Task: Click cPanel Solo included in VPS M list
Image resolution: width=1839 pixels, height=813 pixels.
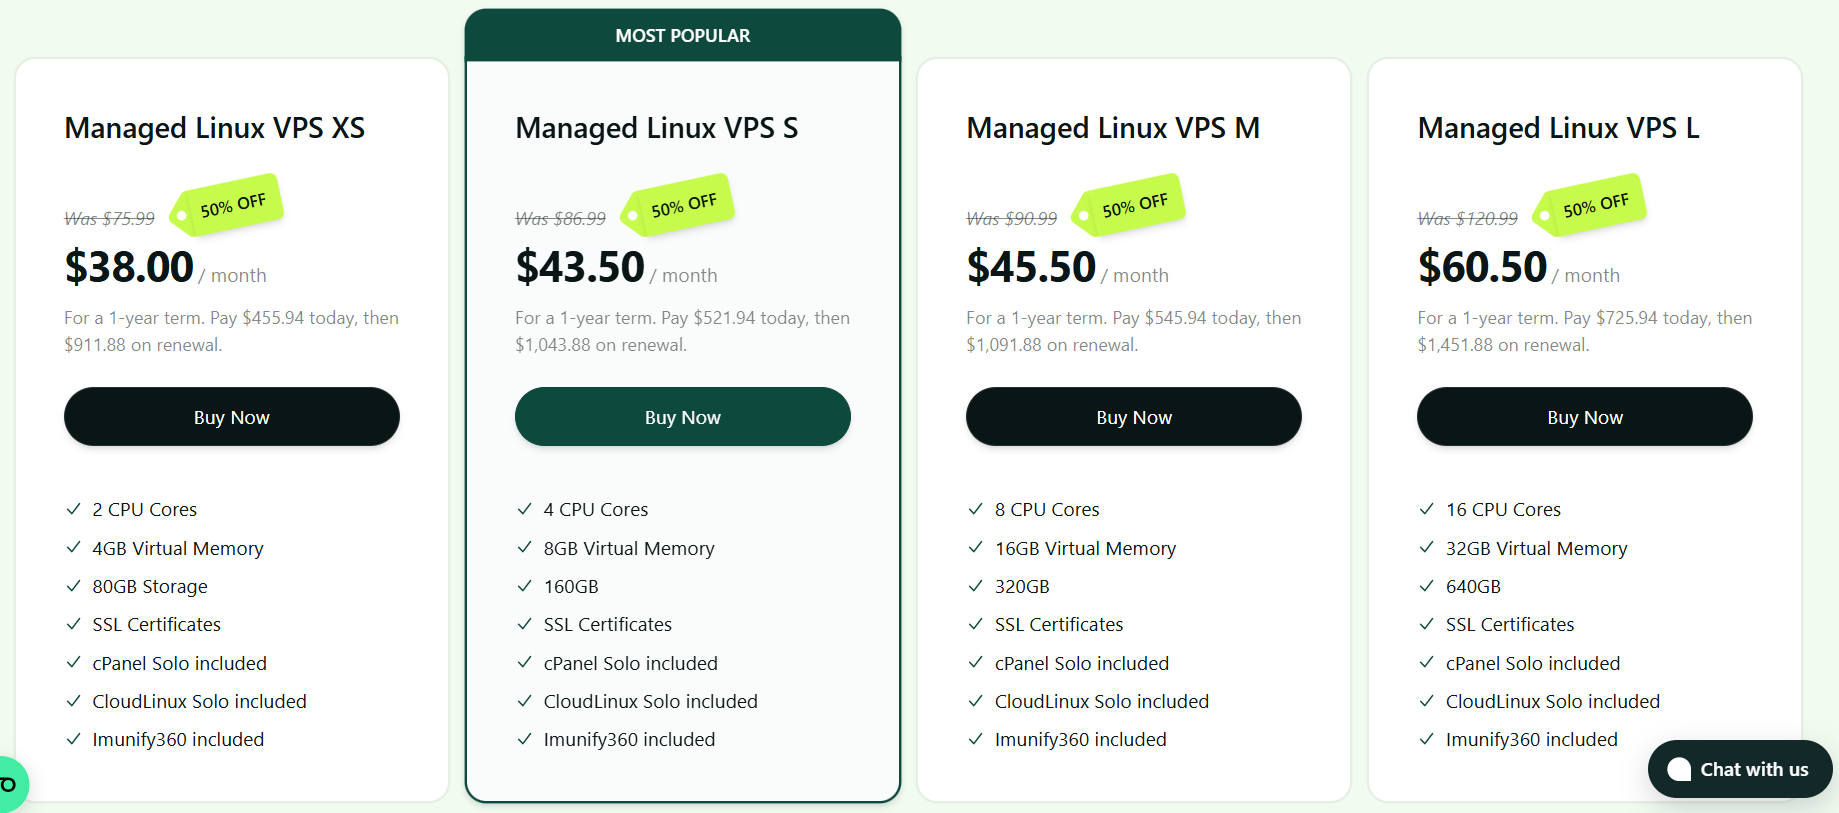Action: 1081,663
